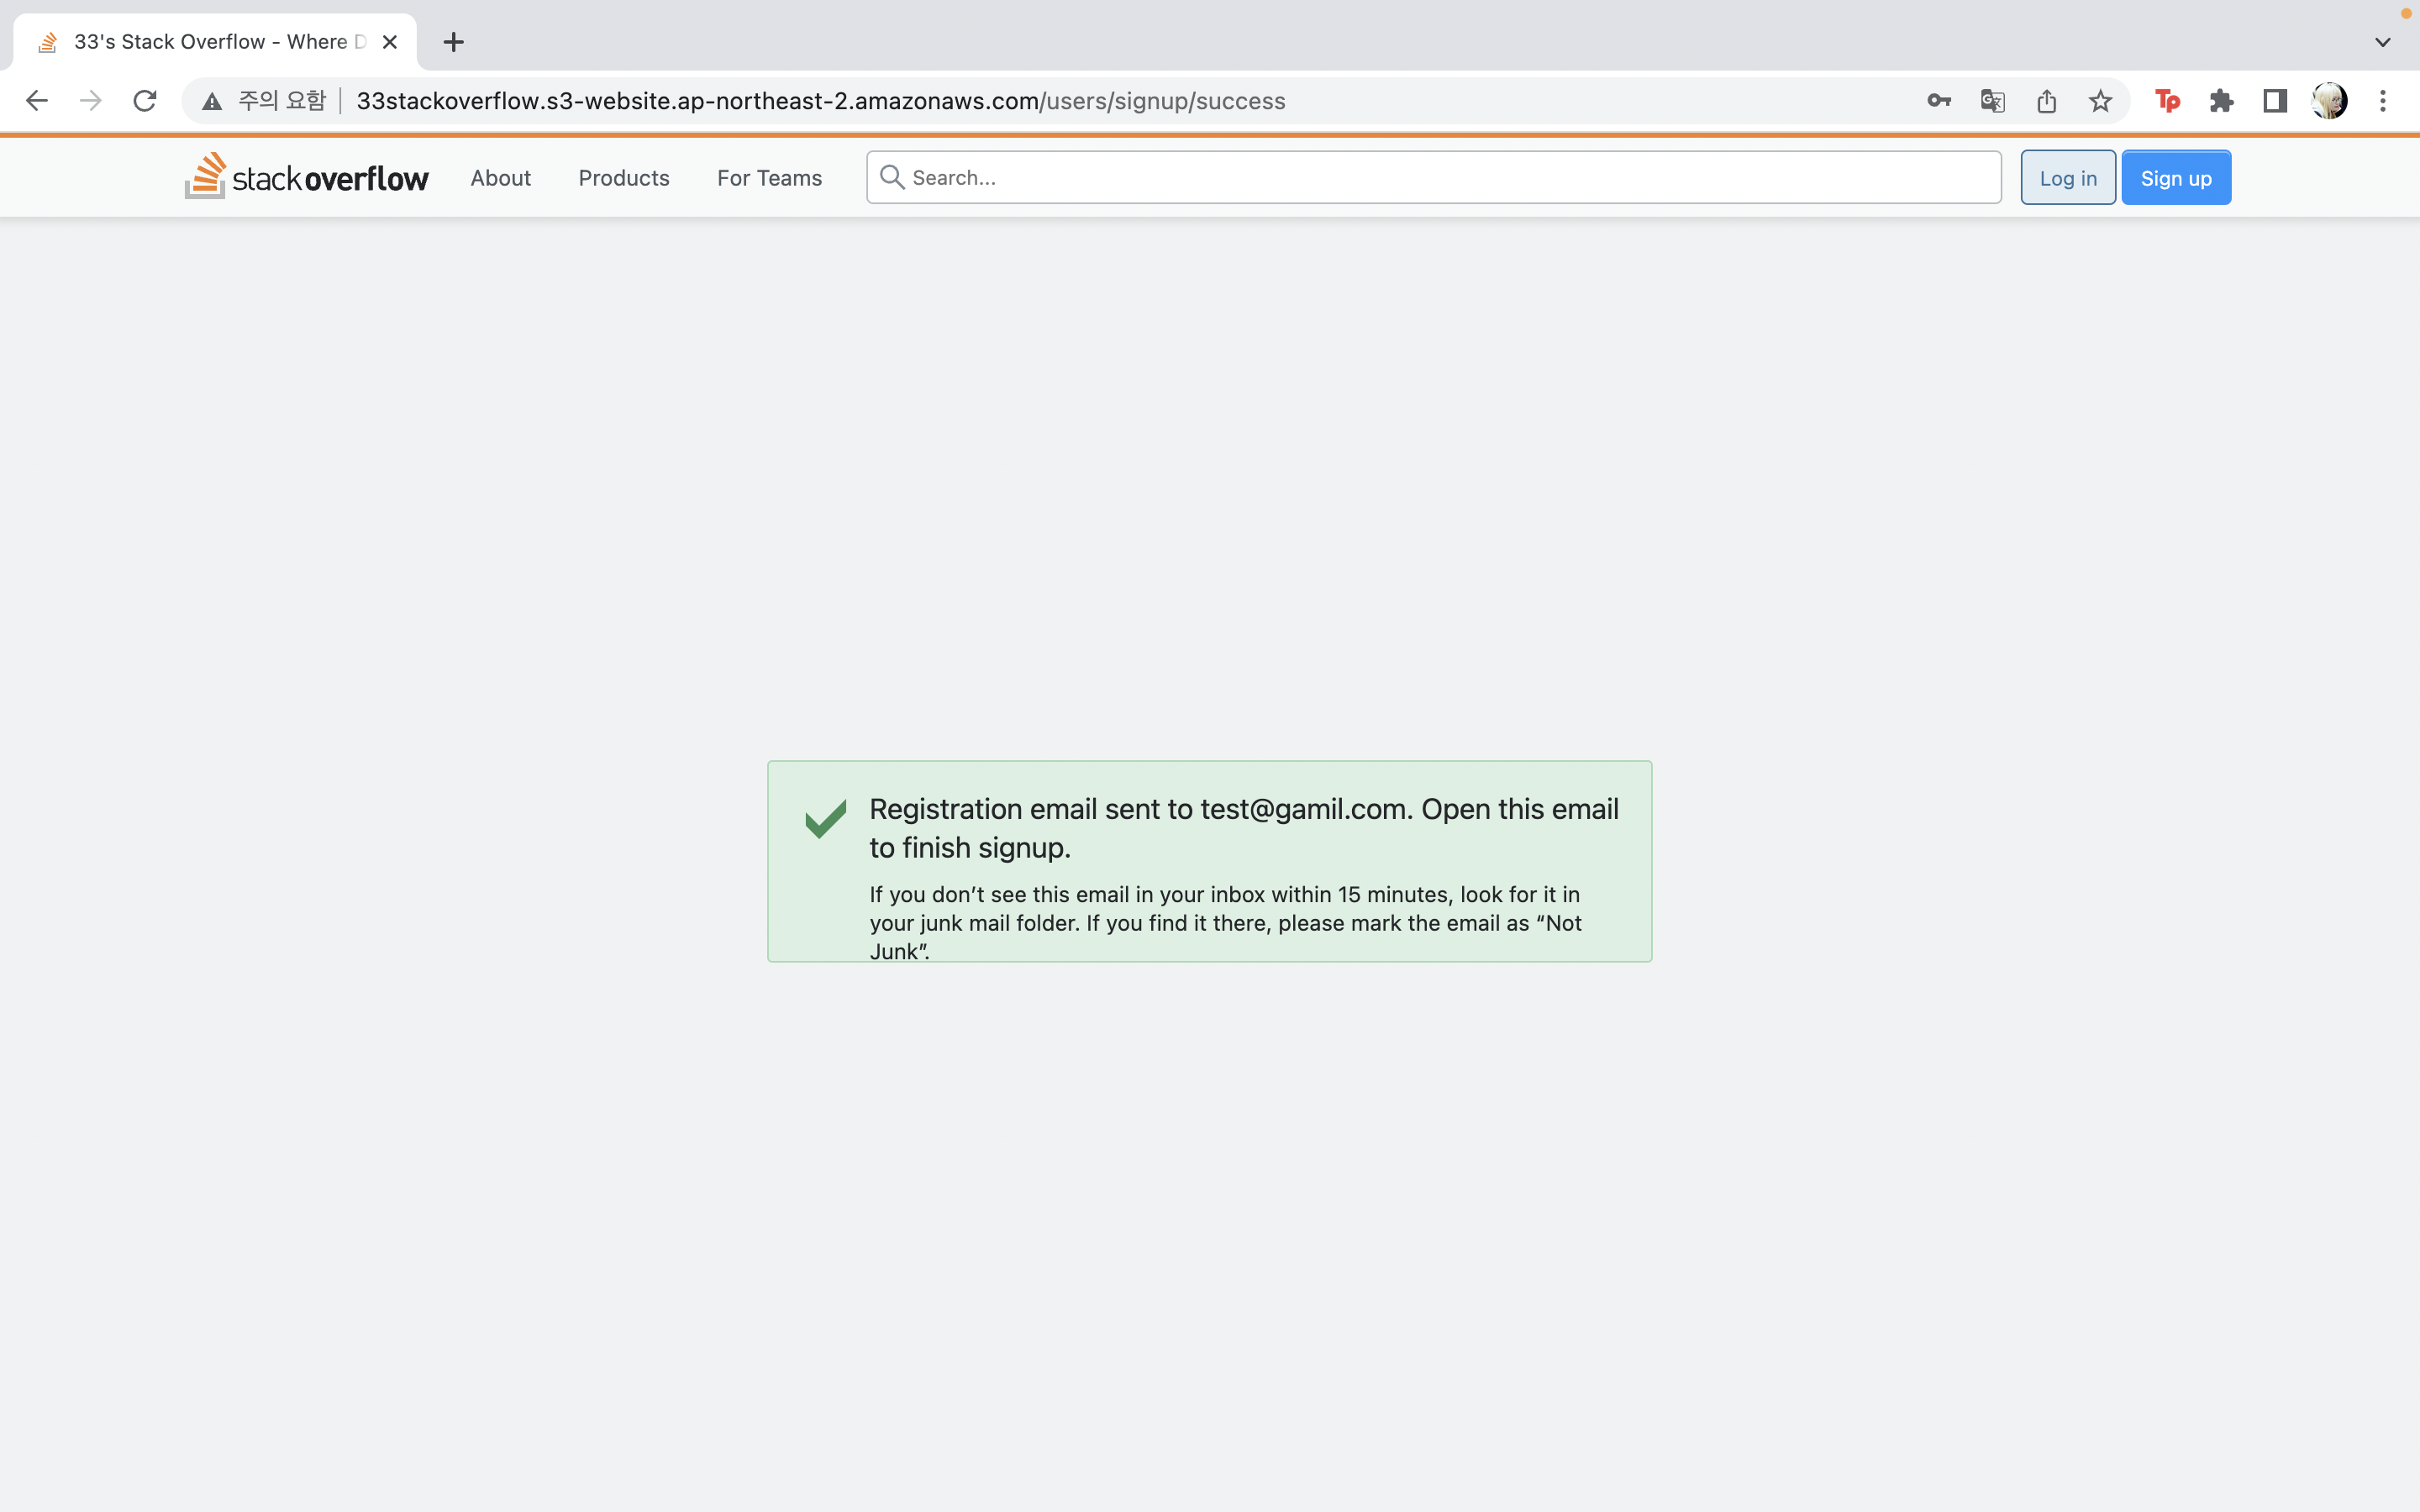
Task: Click the 'If you don't see this email' paragraph
Action: coord(1225,922)
